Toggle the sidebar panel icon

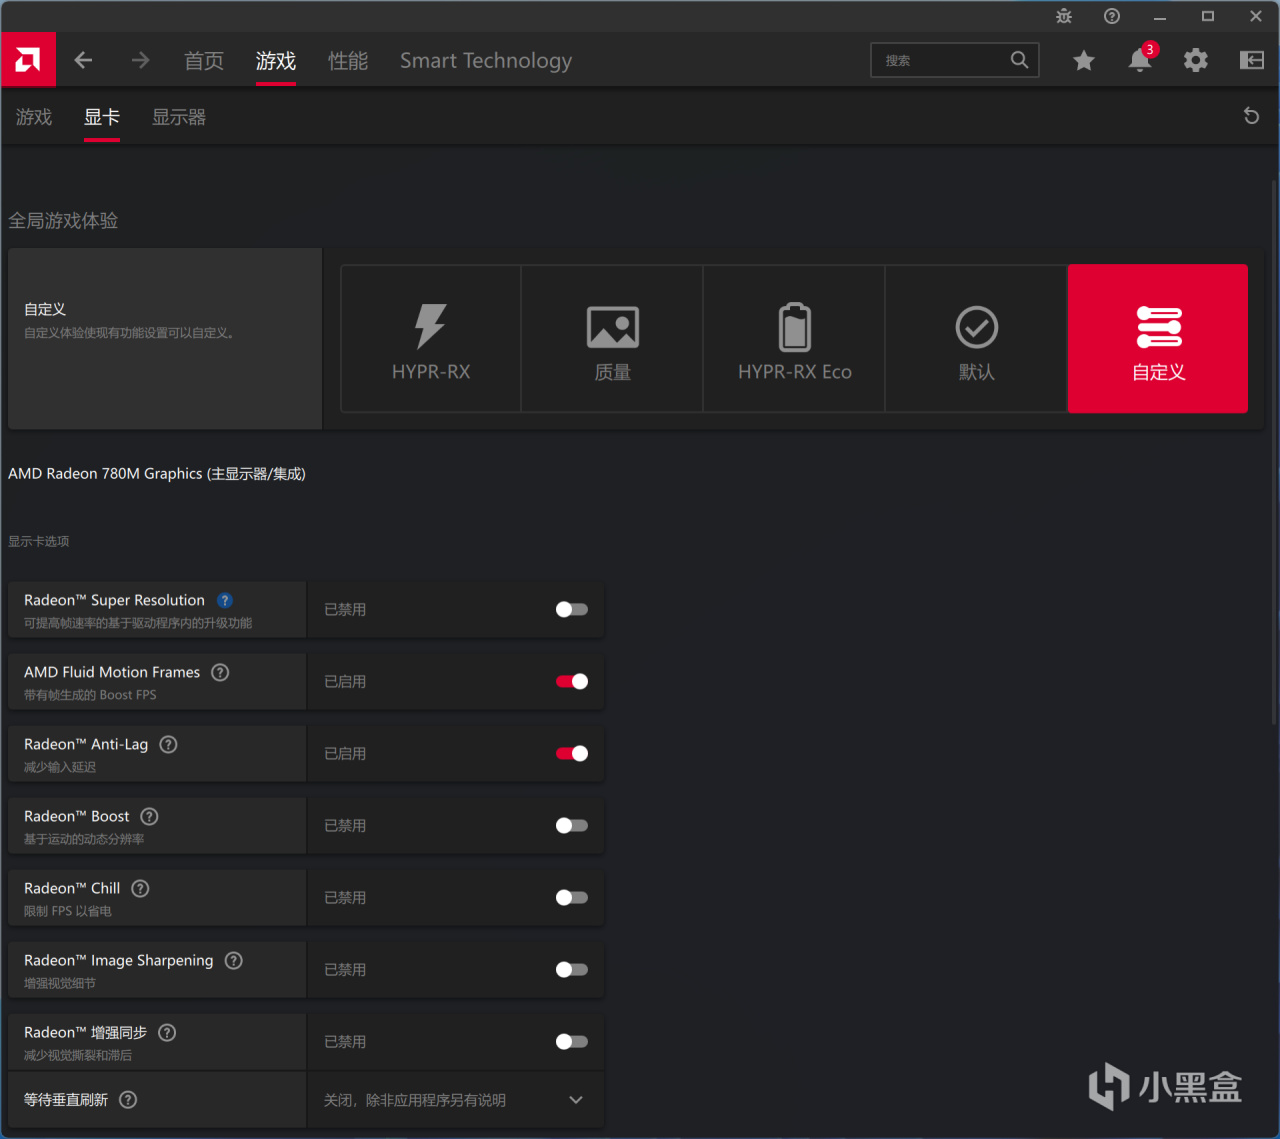click(1252, 61)
